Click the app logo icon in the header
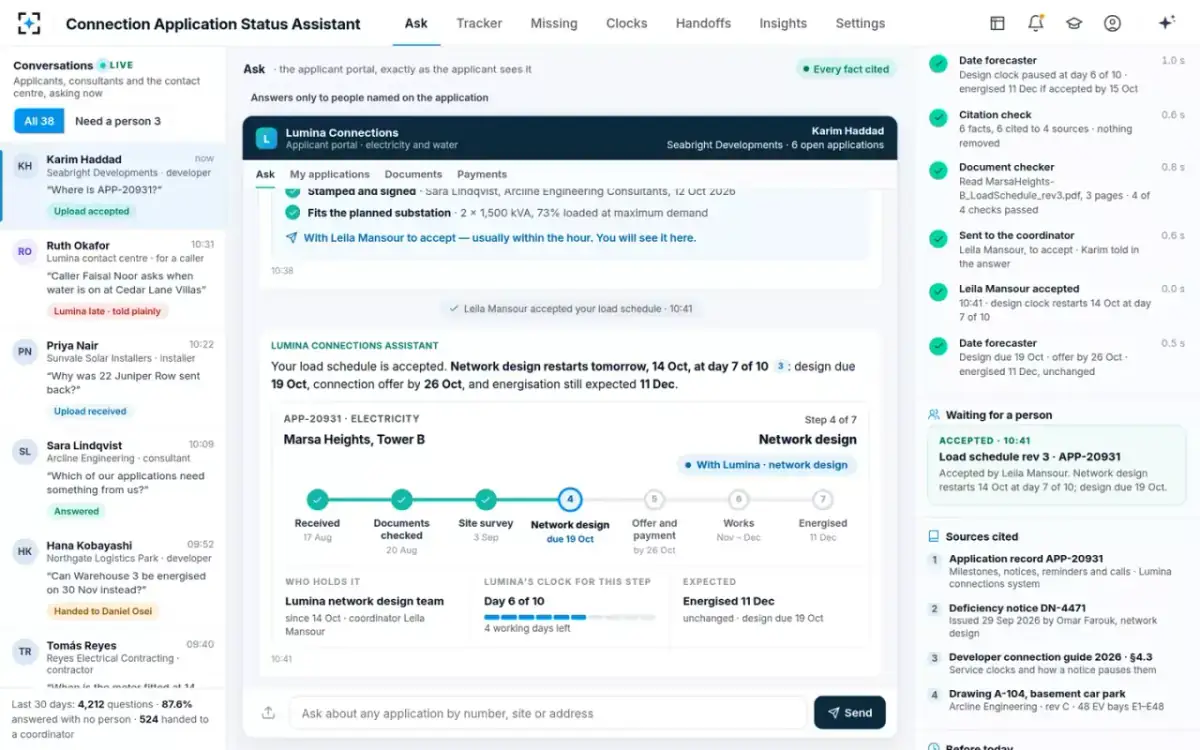The height and width of the screenshot is (750, 1200). [x=29, y=23]
